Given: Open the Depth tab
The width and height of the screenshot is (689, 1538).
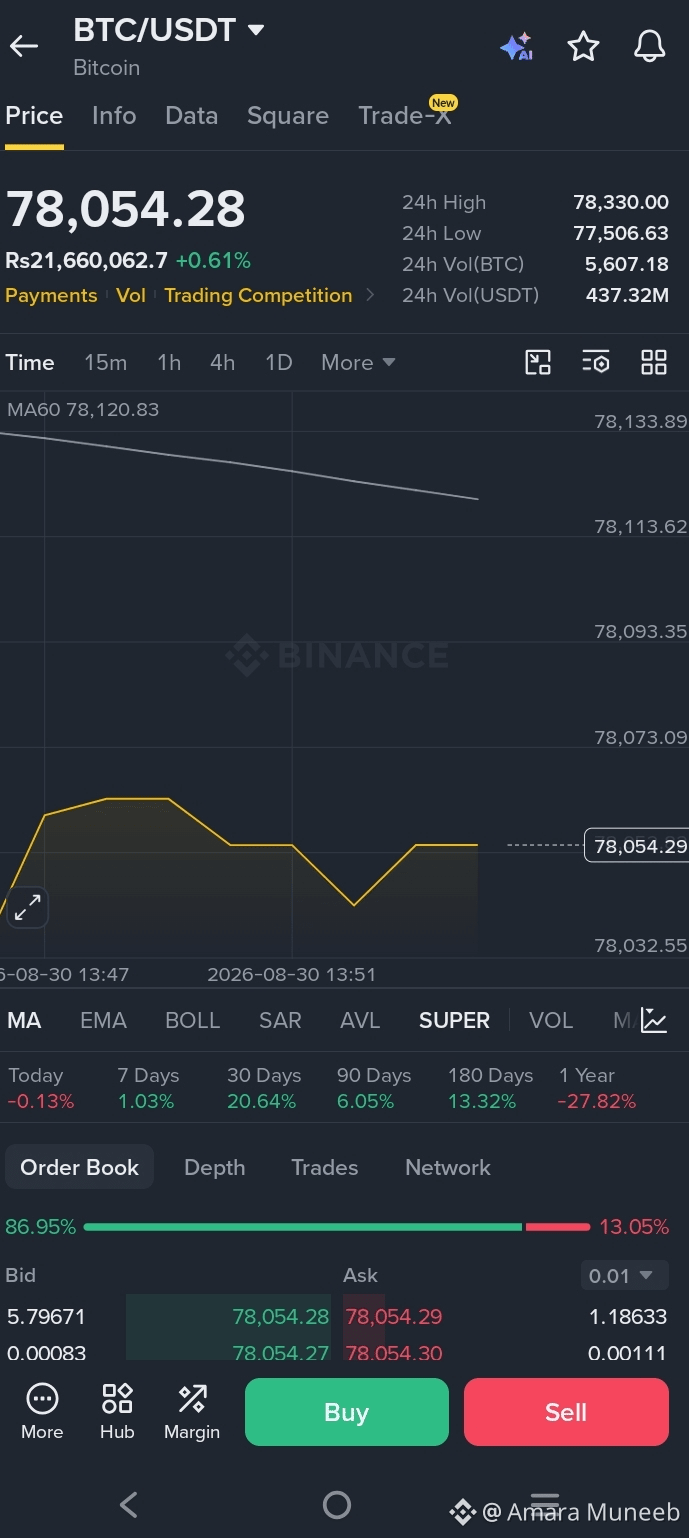Looking at the screenshot, I should pos(214,1167).
